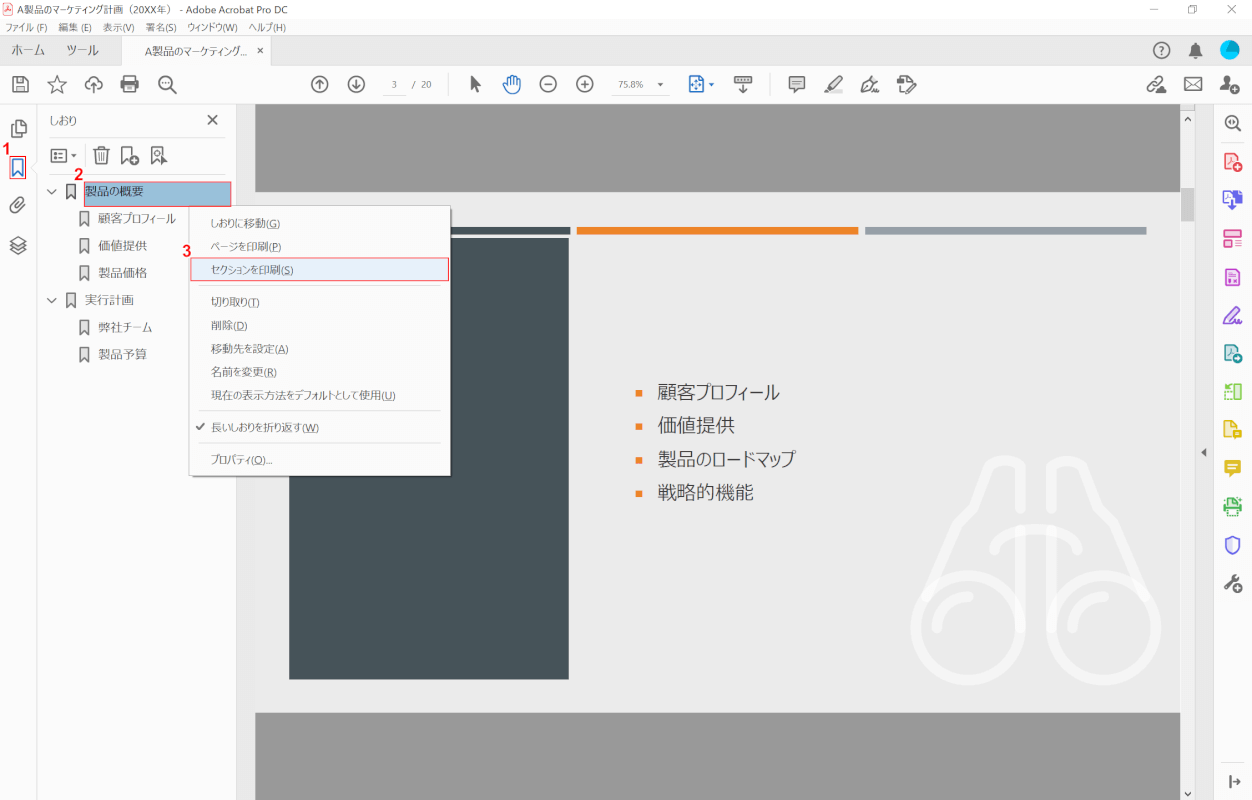1252x800 pixels.
Task: Select プロパティ in the context menu
Action: click(241, 460)
